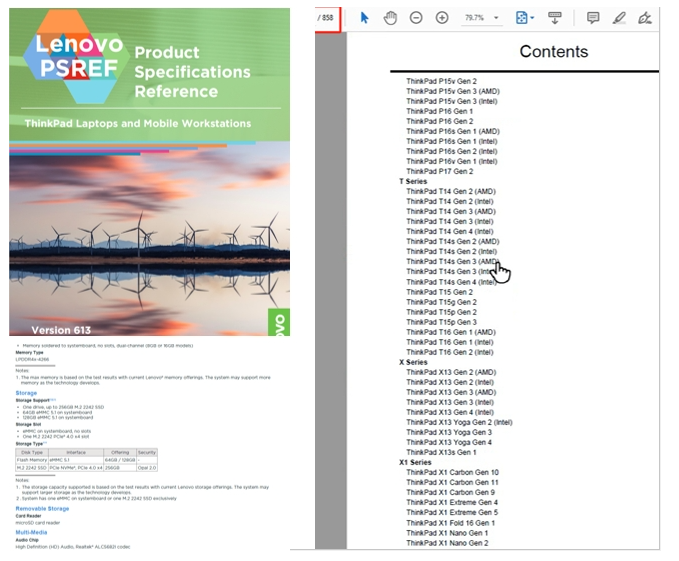Zoom out with minus button
The image size is (679, 561).
[416, 18]
